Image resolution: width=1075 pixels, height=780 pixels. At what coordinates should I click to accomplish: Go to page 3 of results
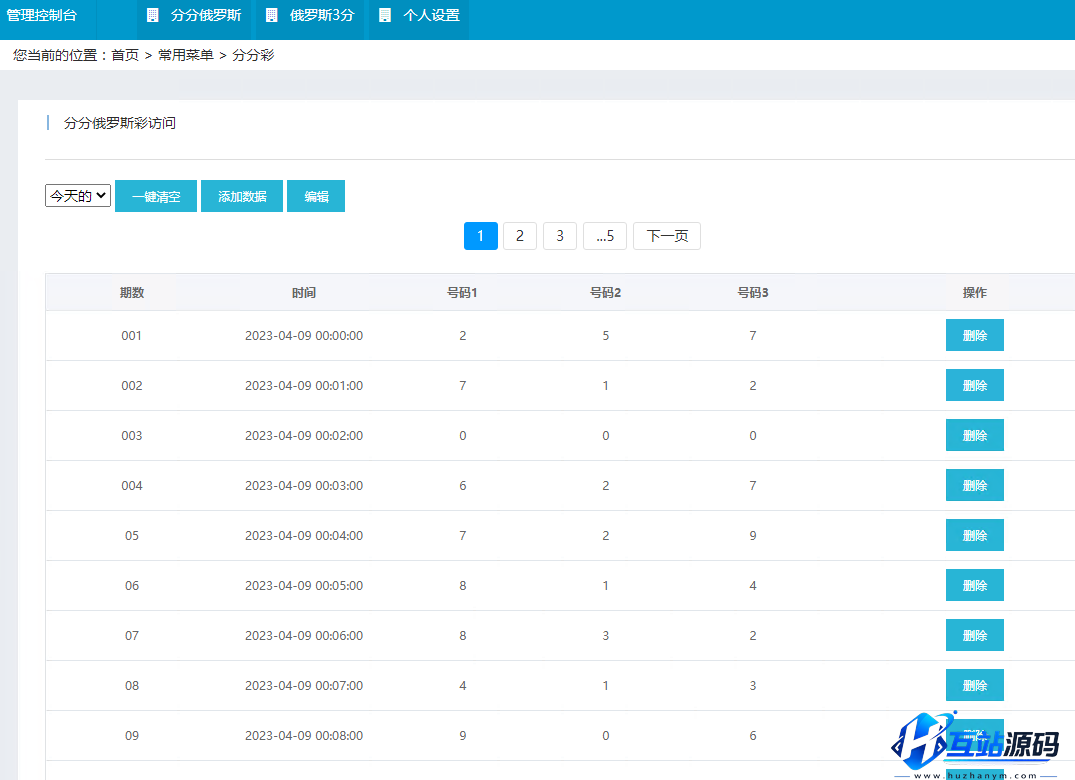point(560,236)
